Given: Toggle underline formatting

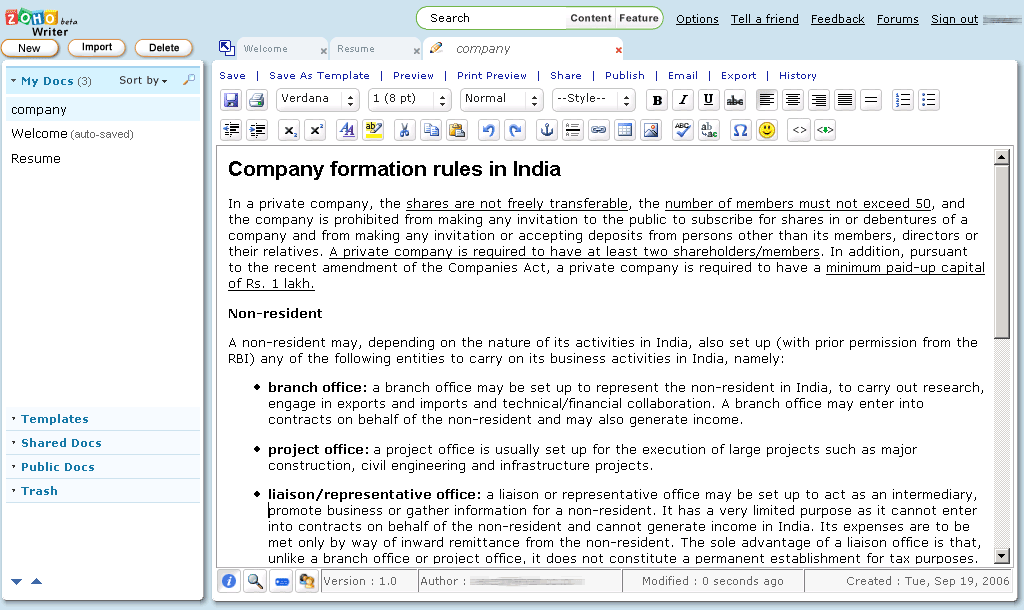Looking at the screenshot, I should (709, 100).
